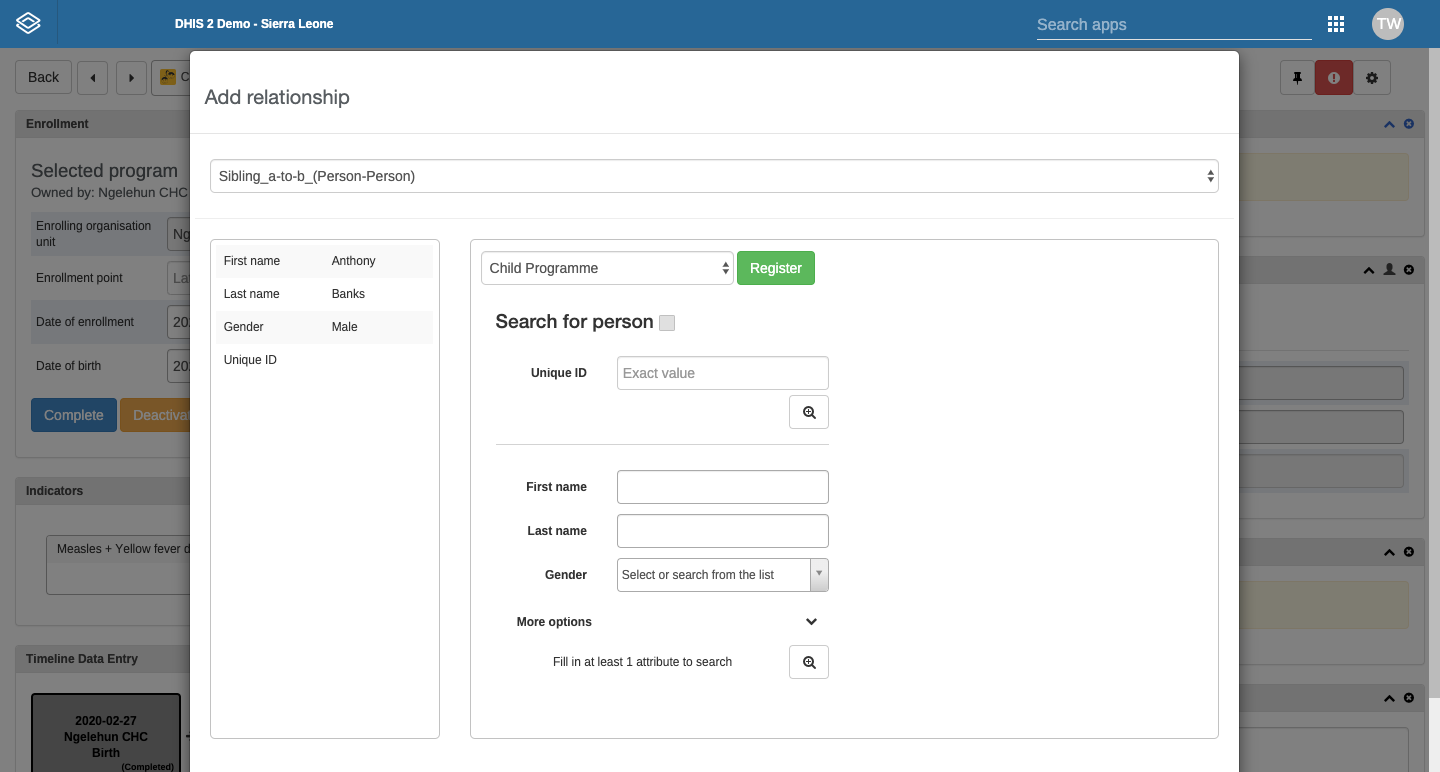
Task: Open the Child Programme dropdown
Action: pyautogui.click(x=607, y=268)
